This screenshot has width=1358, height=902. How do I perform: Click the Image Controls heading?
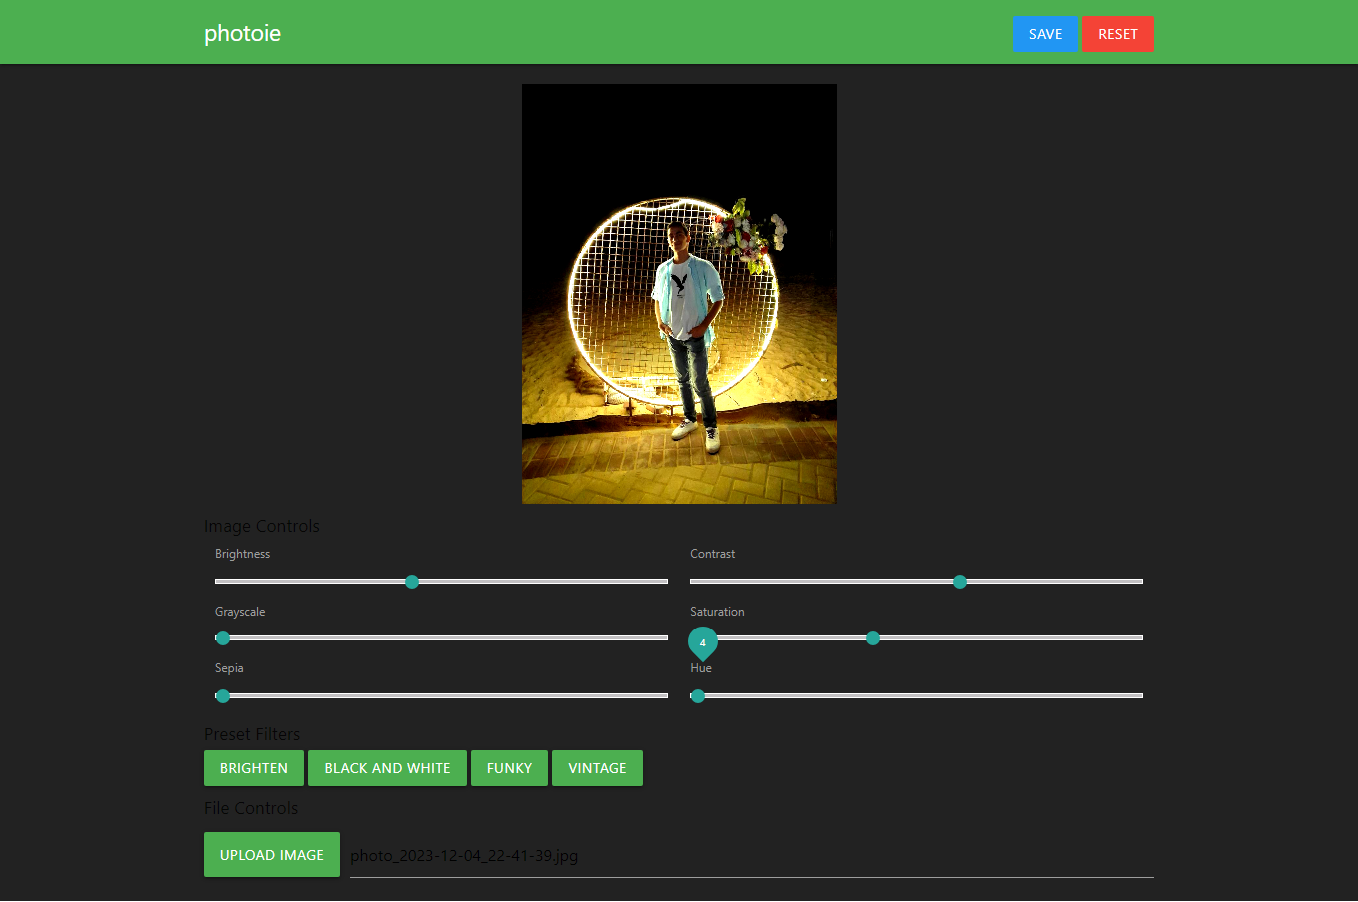pyautogui.click(x=261, y=525)
